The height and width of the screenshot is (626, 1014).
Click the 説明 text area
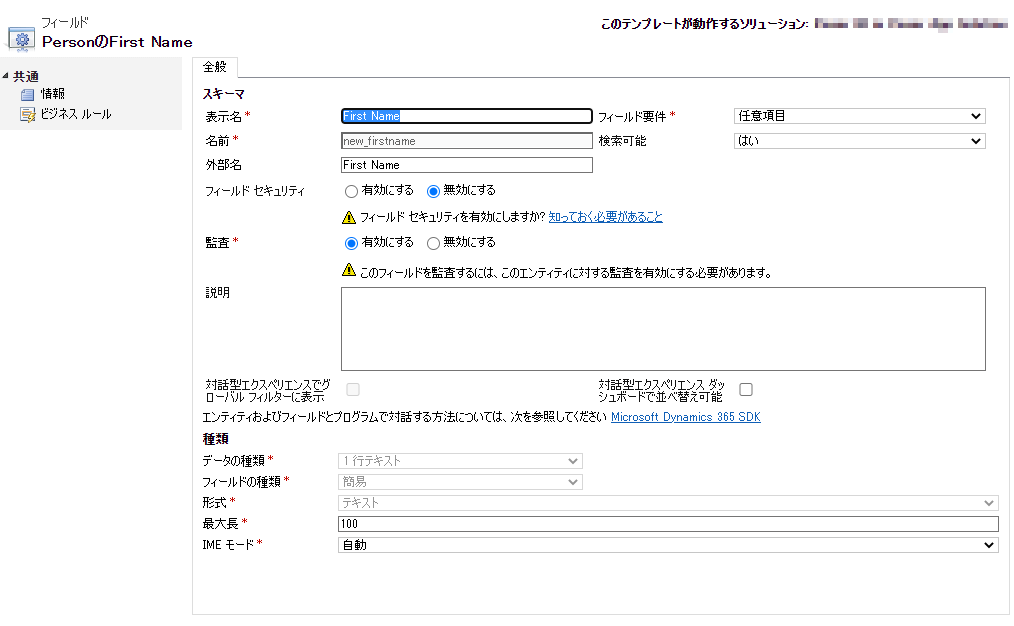pos(663,329)
